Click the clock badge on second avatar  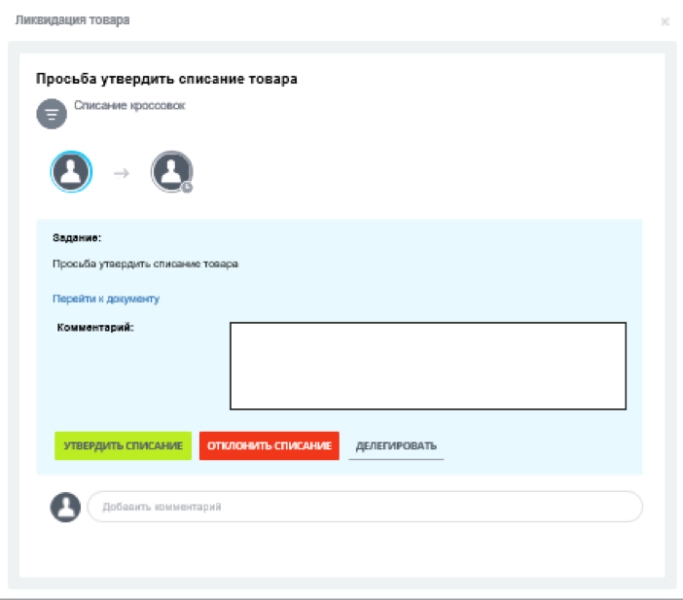[x=186, y=187]
